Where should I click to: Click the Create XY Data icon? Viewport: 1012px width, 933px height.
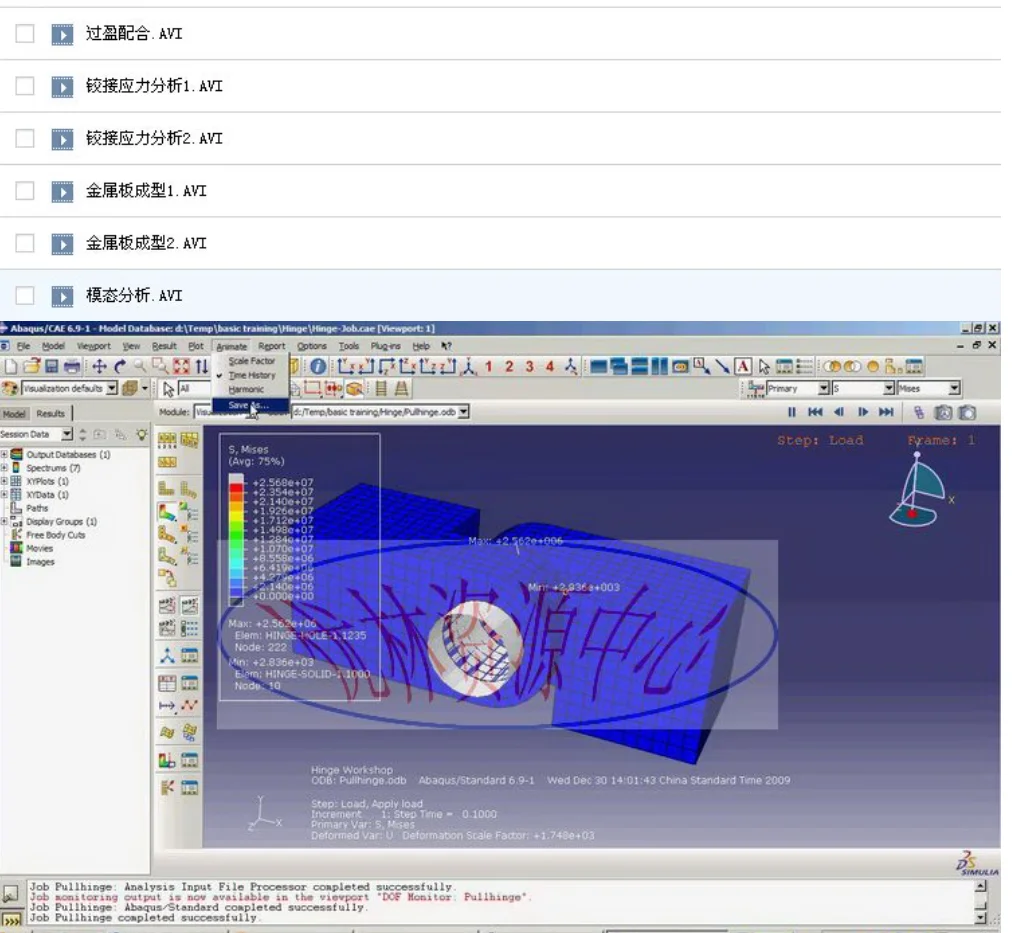[x=167, y=683]
